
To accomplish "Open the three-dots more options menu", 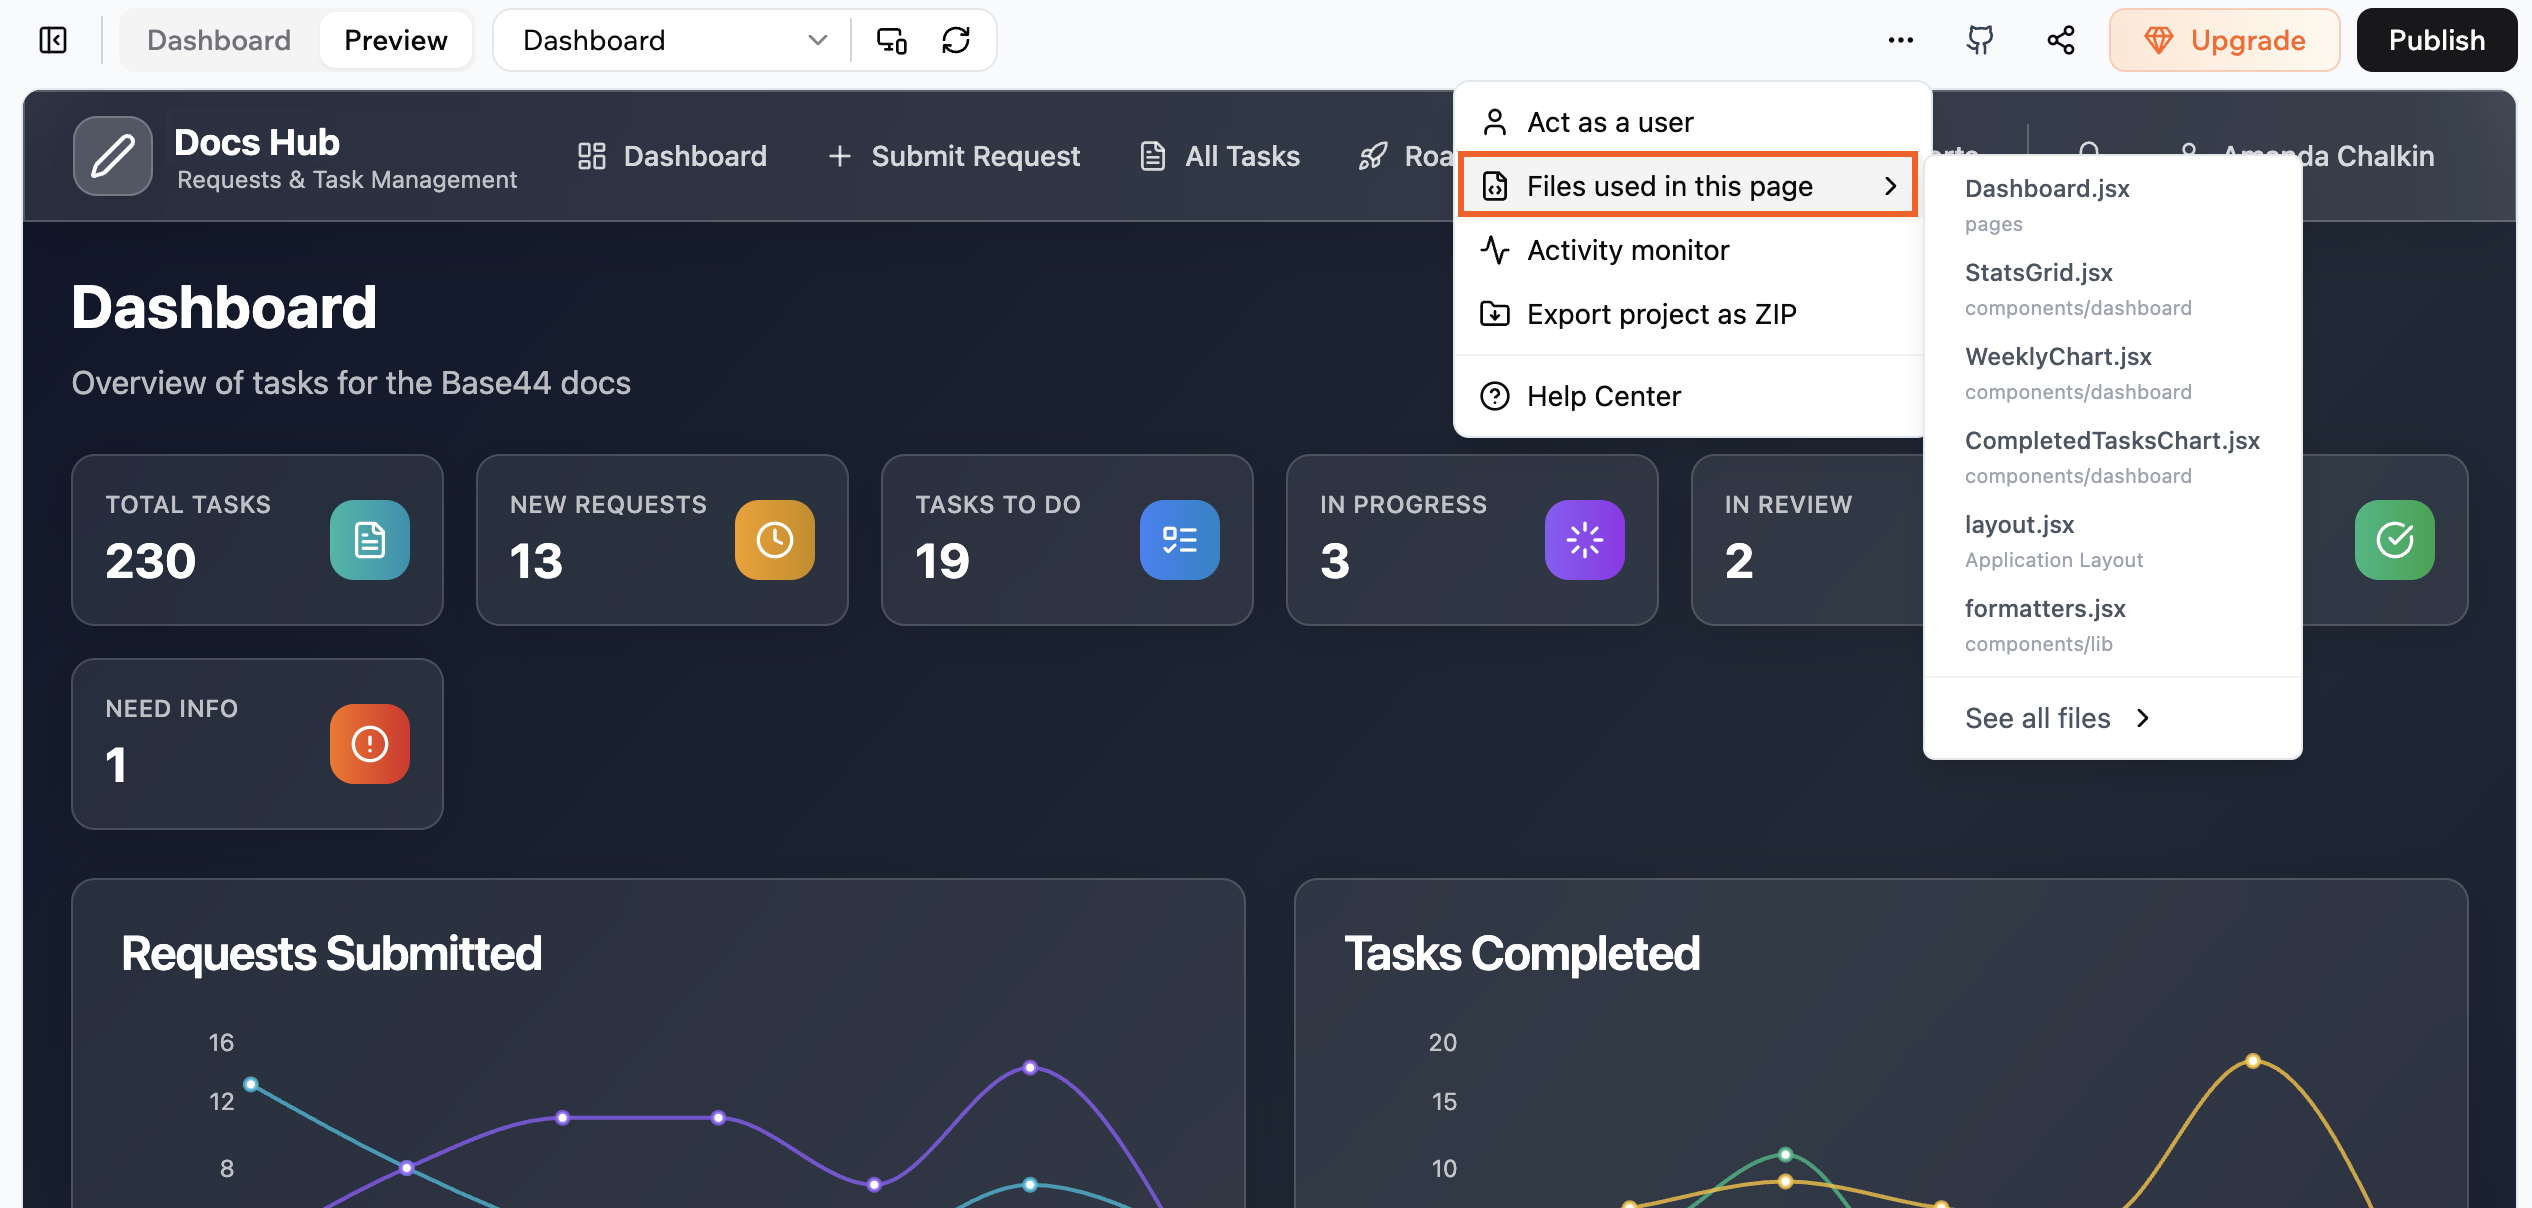I will [1900, 40].
